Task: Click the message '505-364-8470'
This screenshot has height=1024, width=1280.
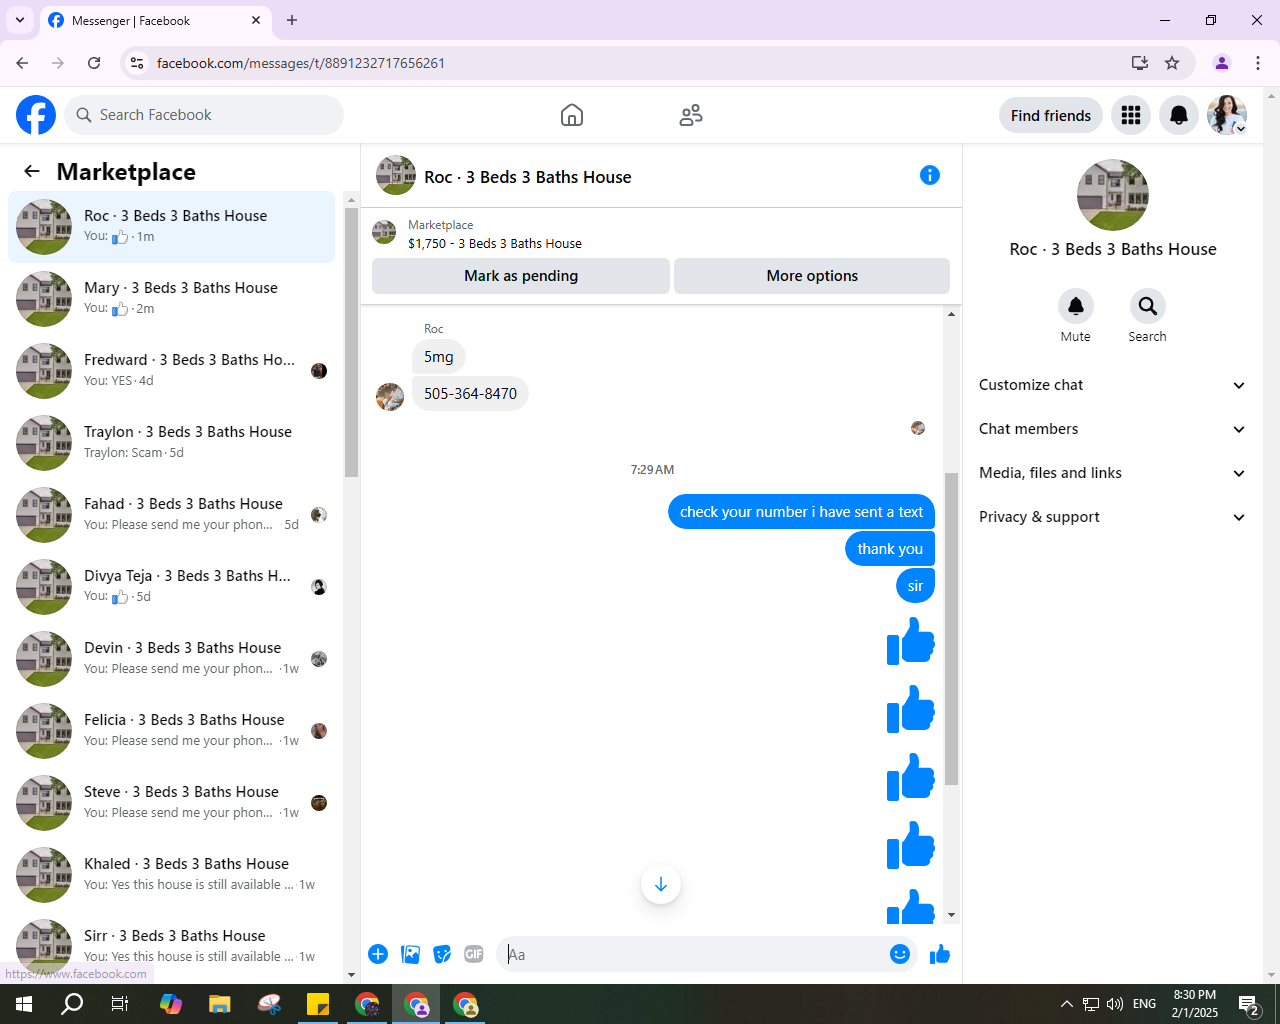Action: [470, 394]
